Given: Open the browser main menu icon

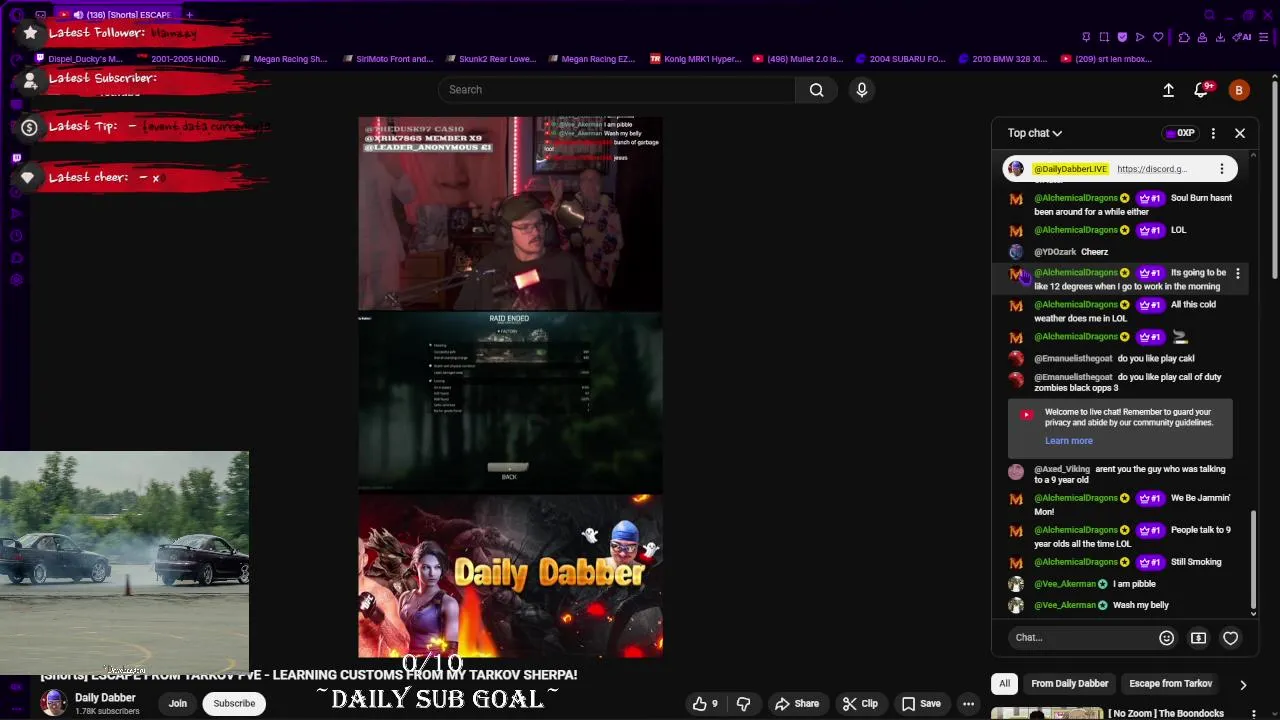Looking at the screenshot, I should 1264,37.
